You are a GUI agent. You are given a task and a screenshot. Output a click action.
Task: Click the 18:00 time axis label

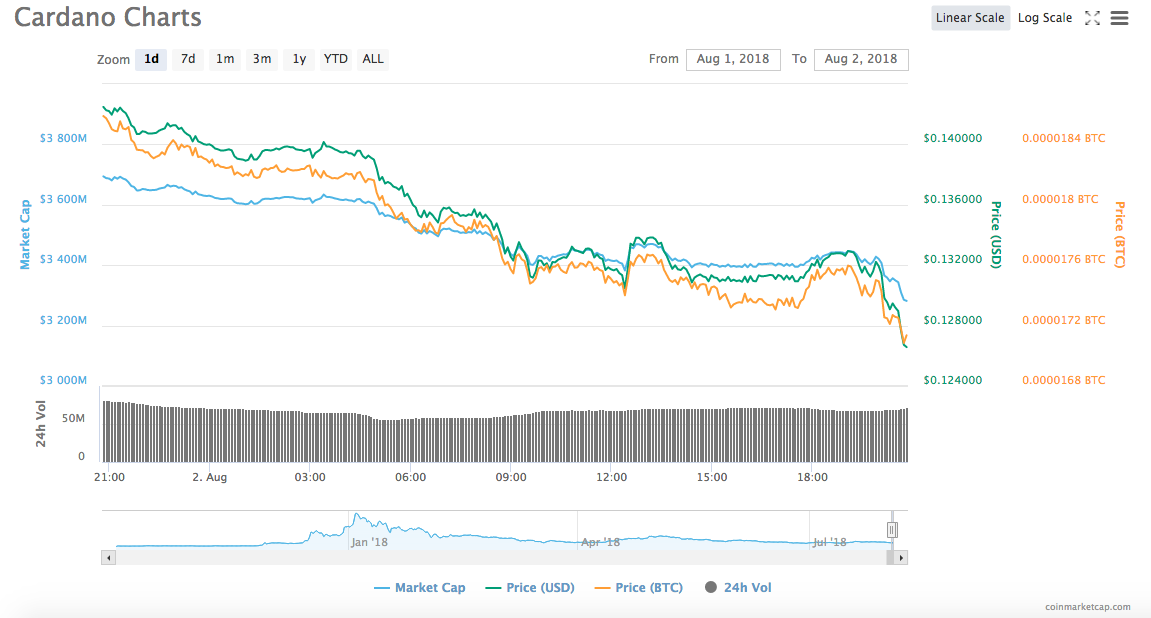812,477
